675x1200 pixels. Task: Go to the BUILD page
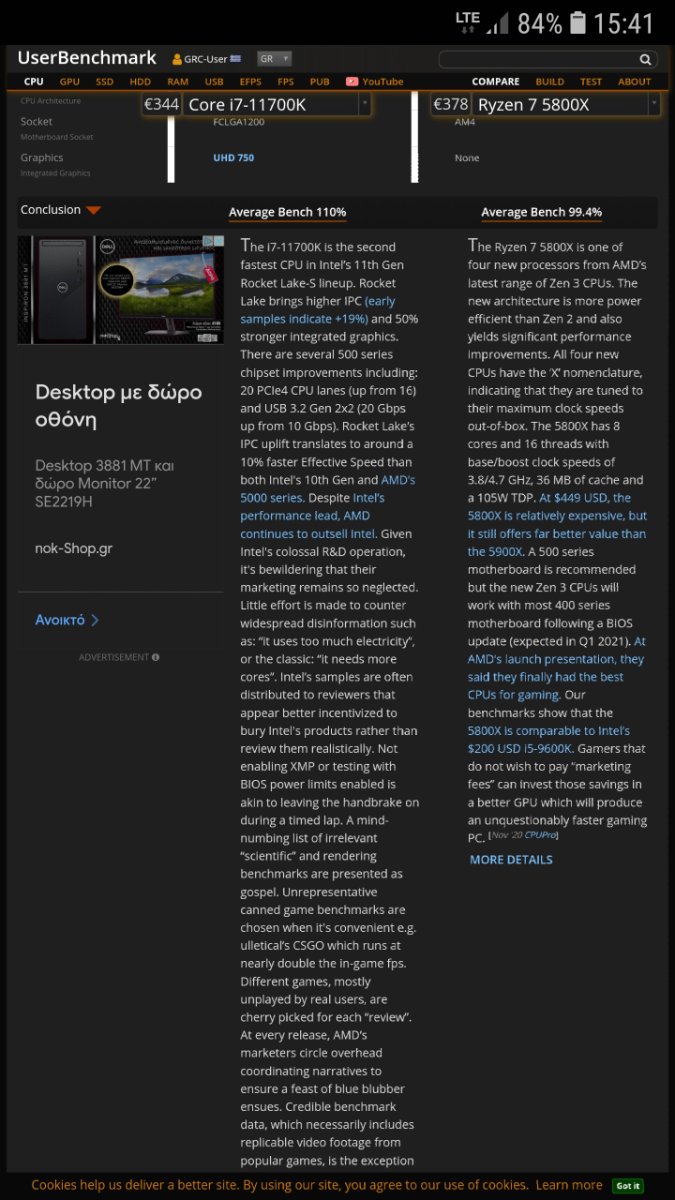(550, 82)
